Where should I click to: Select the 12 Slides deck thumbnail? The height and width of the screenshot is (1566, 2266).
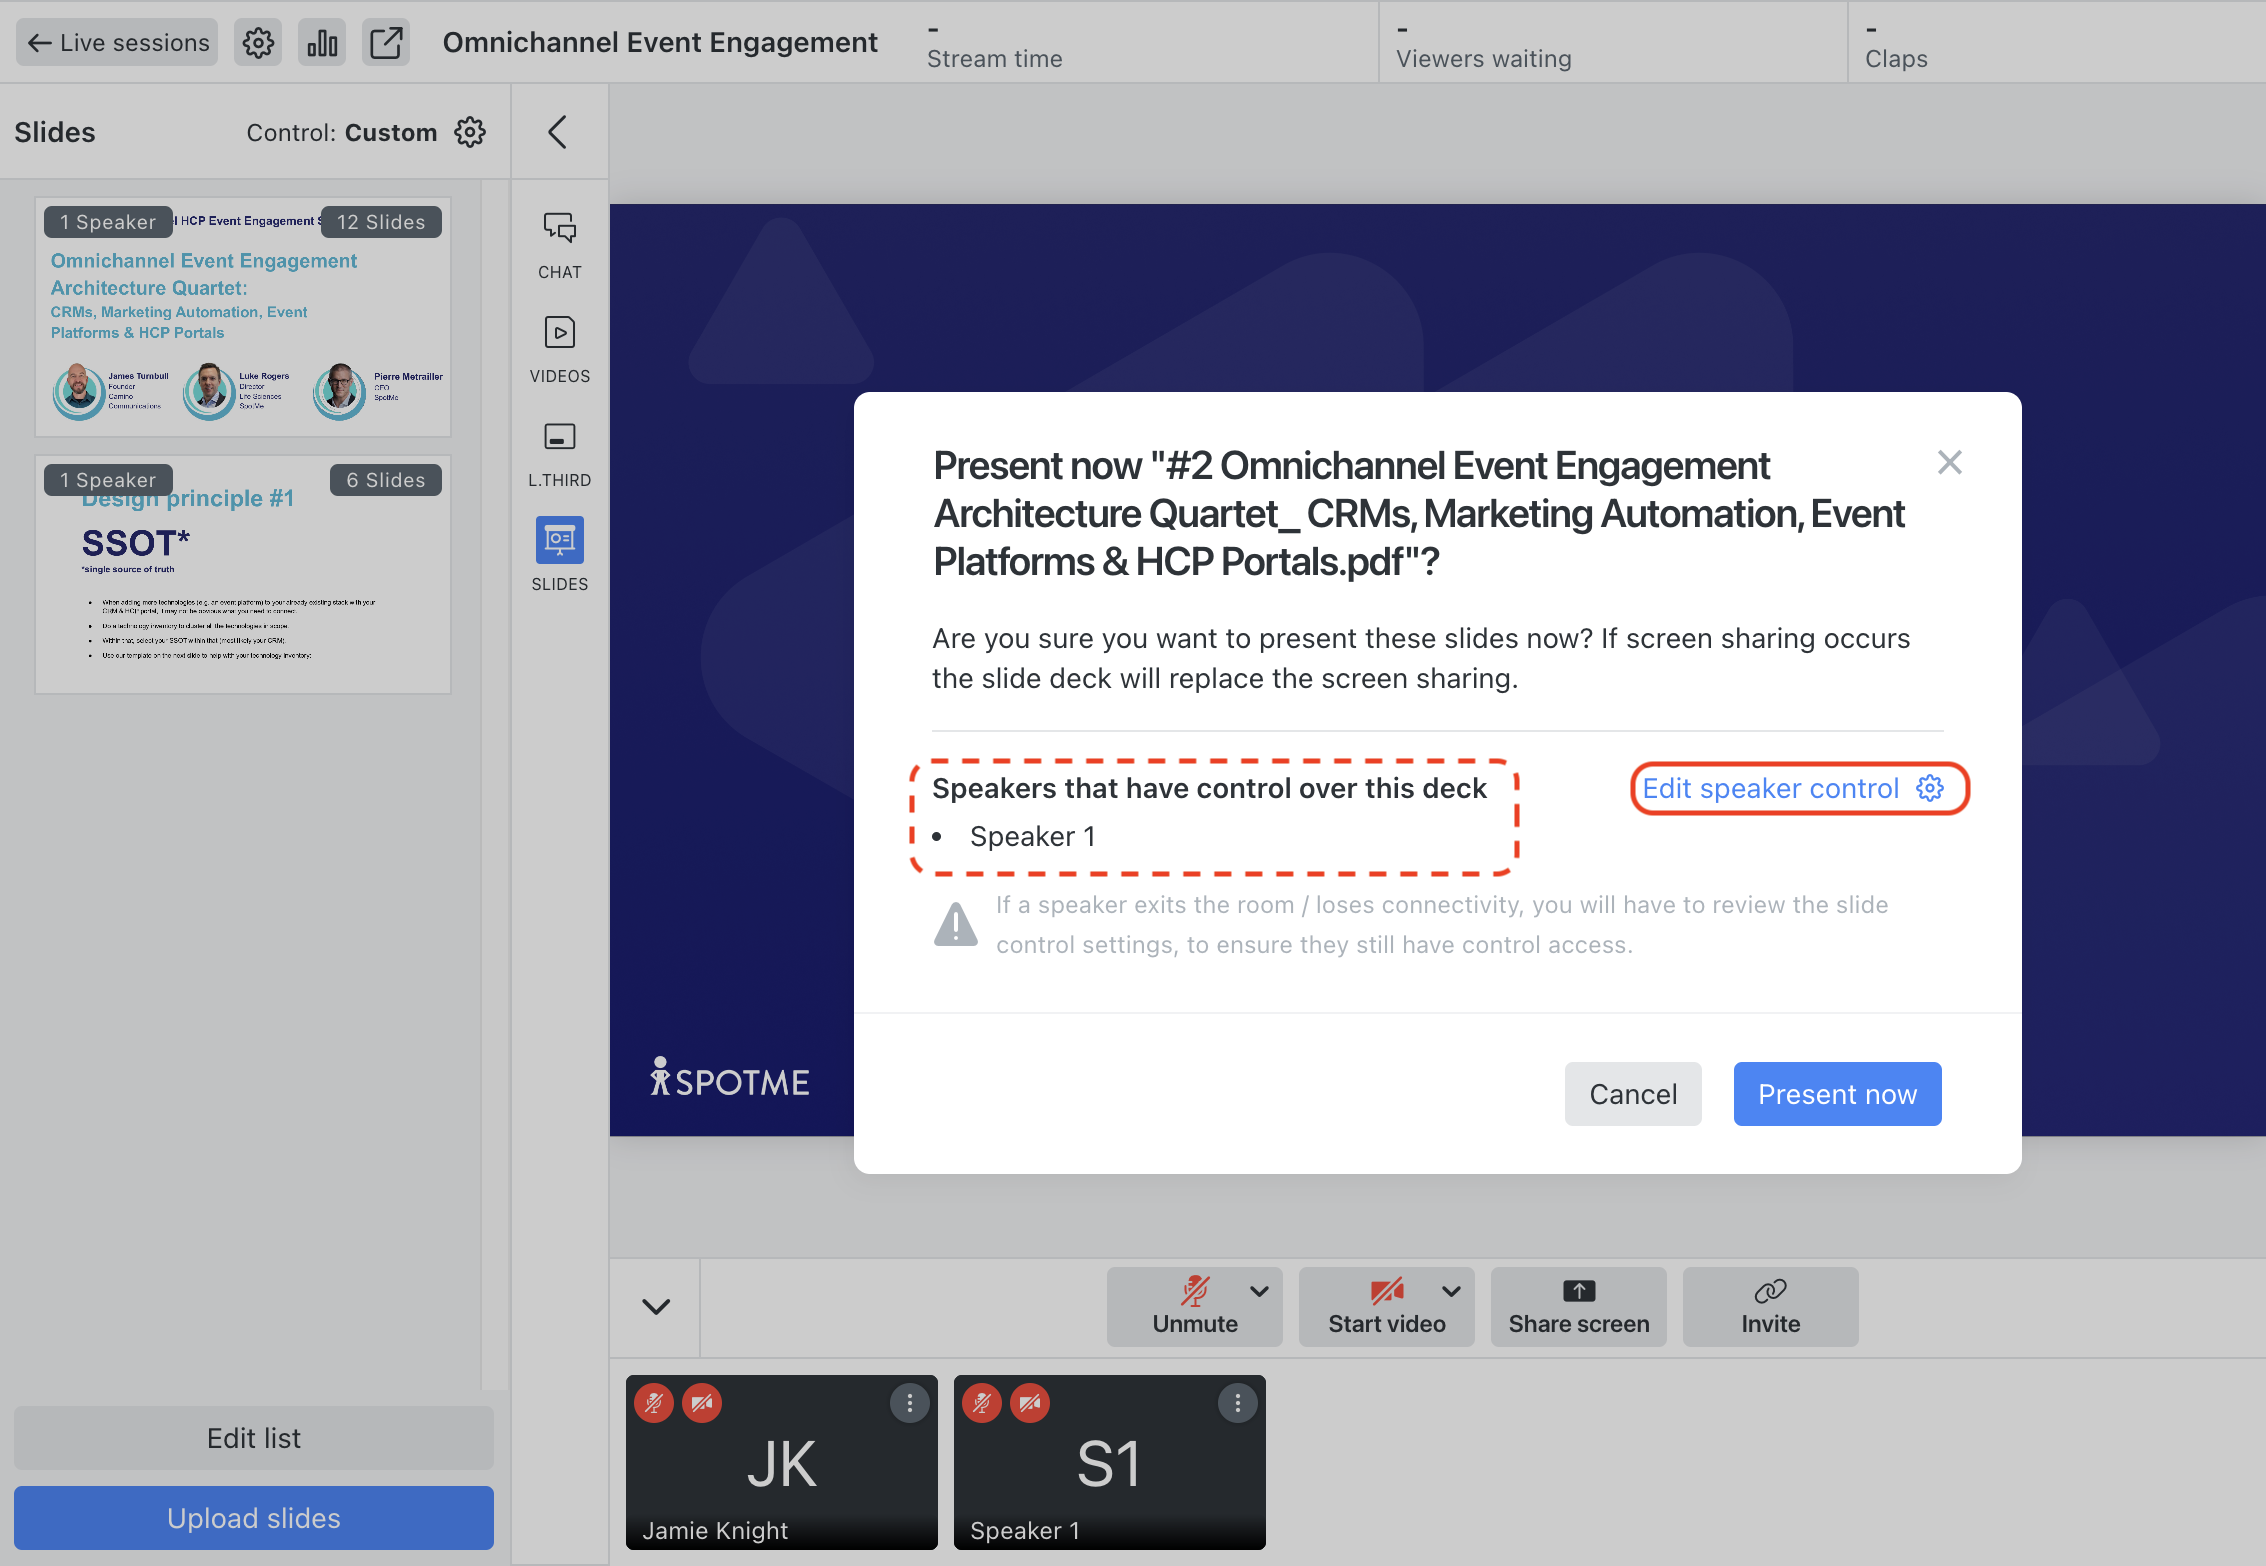tap(243, 317)
